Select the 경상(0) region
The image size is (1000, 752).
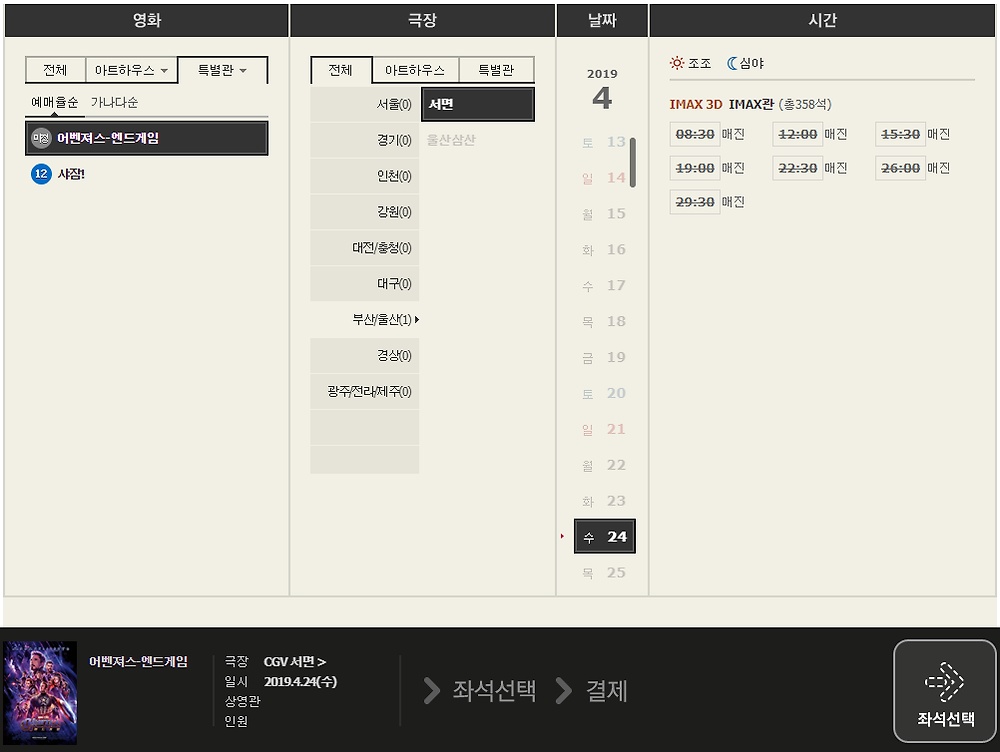pos(365,355)
